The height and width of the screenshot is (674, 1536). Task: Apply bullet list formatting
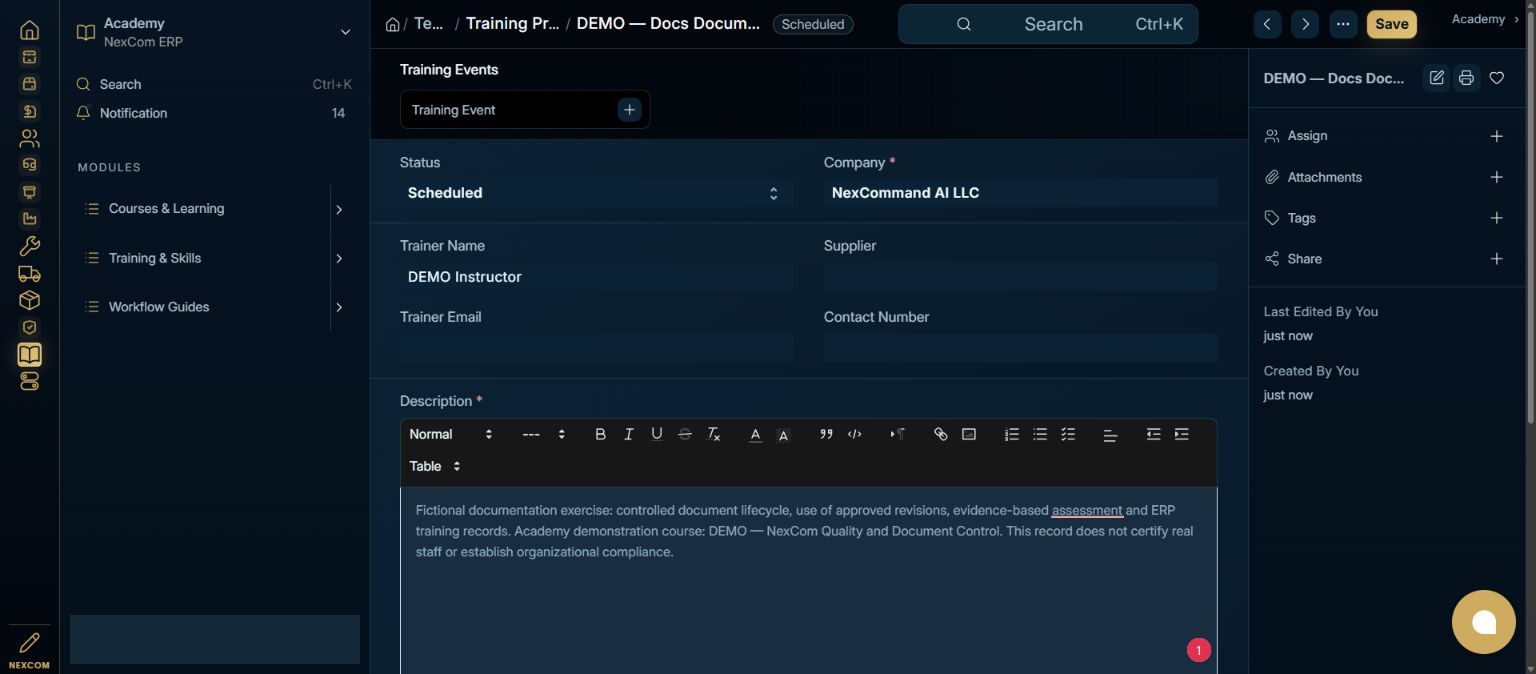[x=1039, y=434]
